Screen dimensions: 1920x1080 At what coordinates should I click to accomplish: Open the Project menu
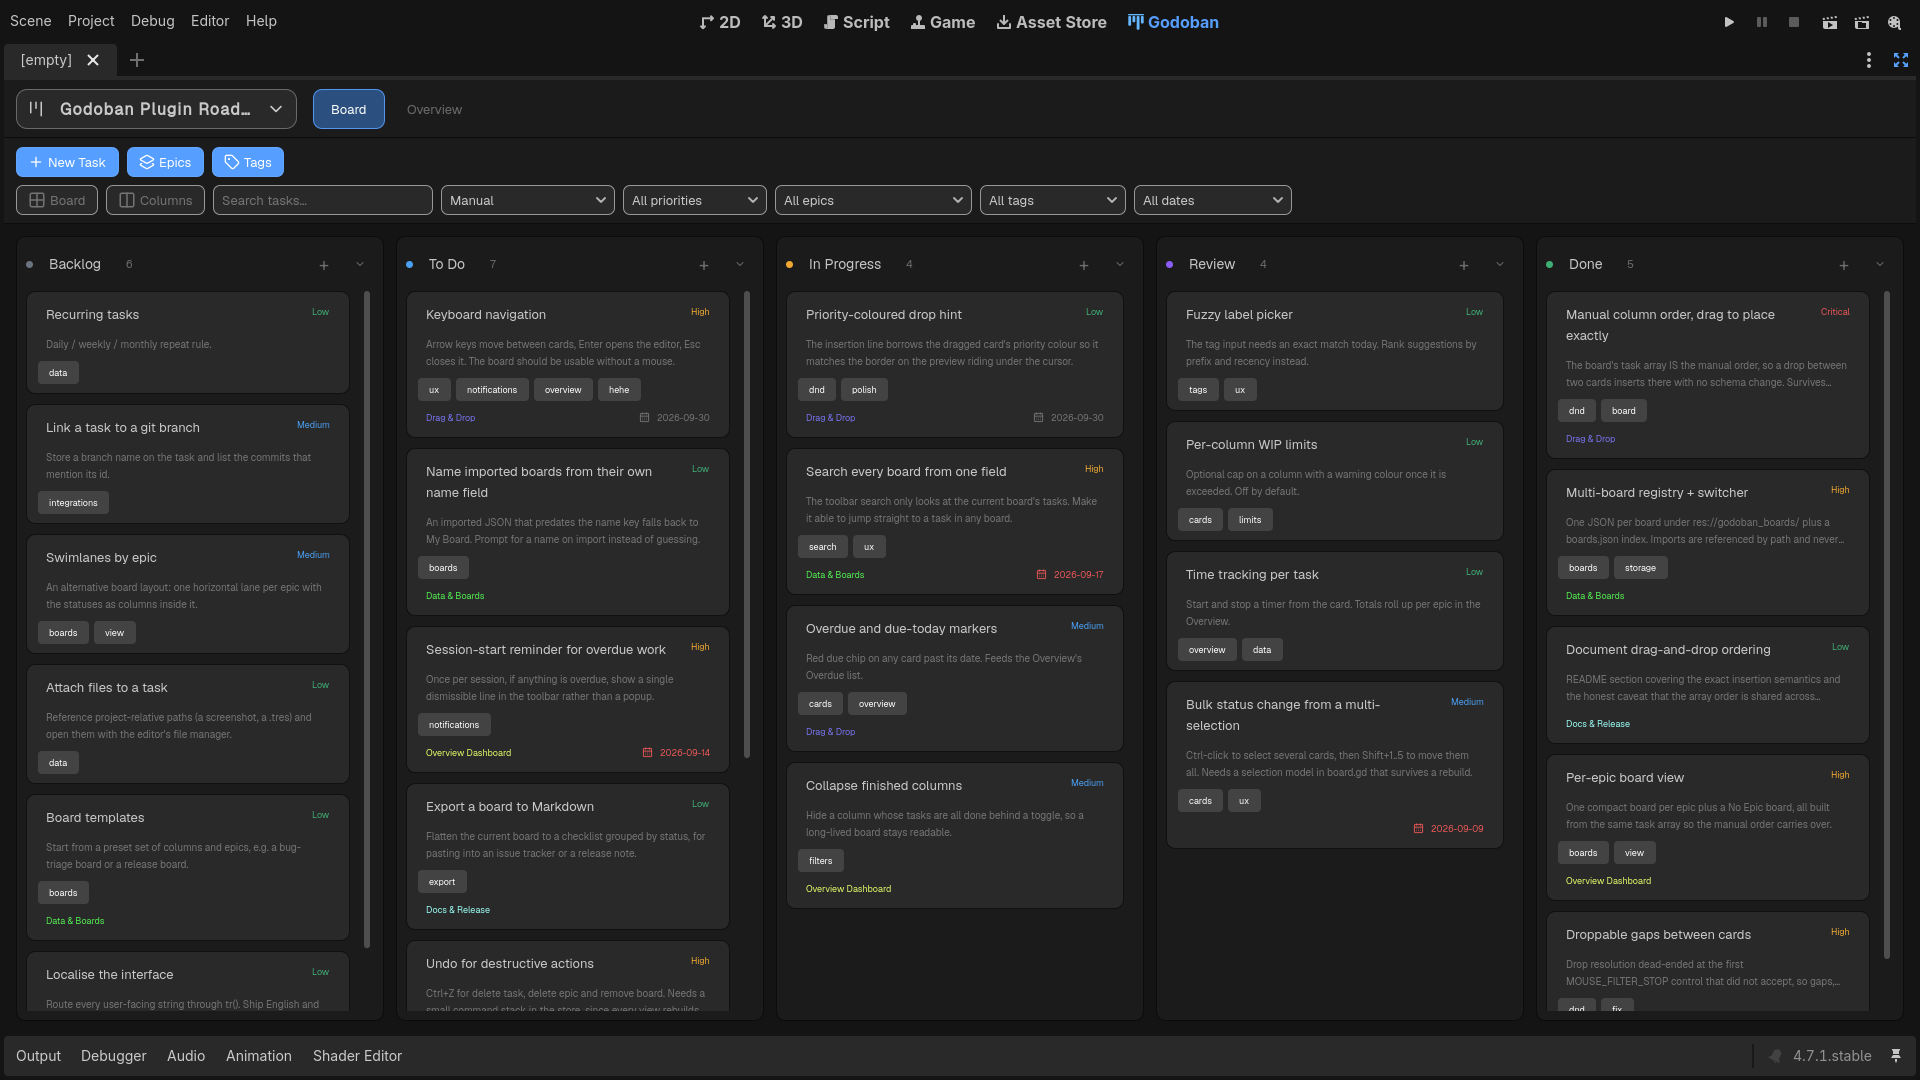pos(91,21)
